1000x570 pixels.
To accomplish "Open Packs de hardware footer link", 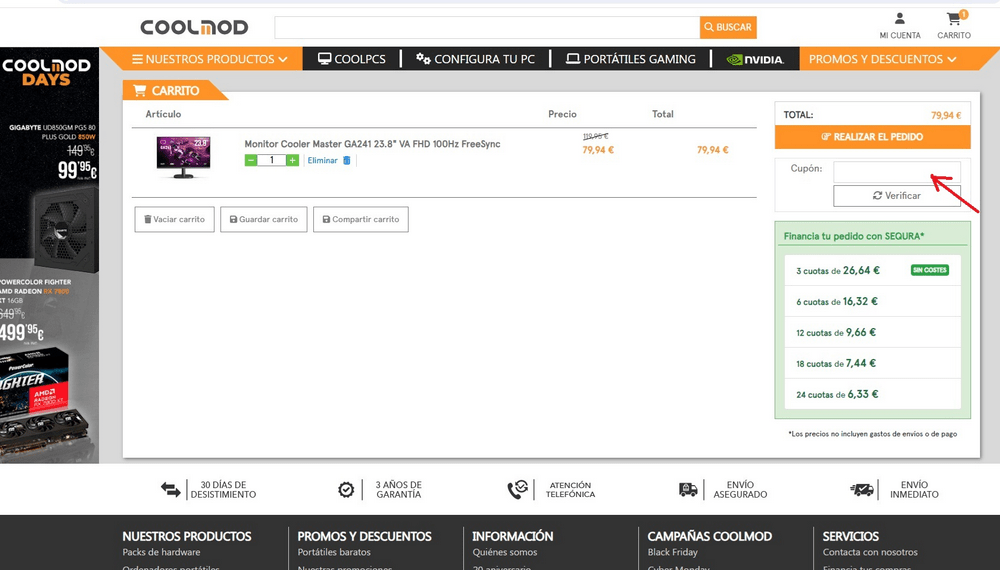I will (161, 552).
